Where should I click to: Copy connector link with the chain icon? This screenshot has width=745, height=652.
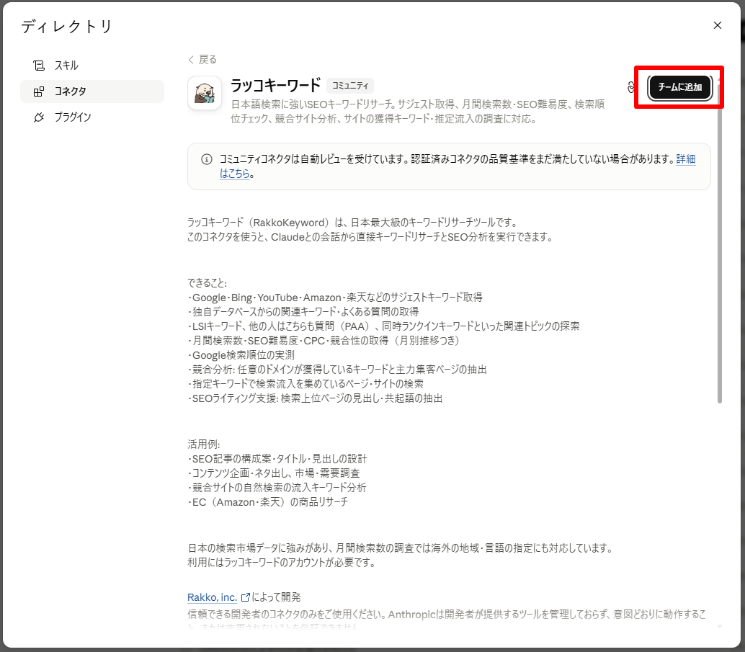(x=630, y=87)
